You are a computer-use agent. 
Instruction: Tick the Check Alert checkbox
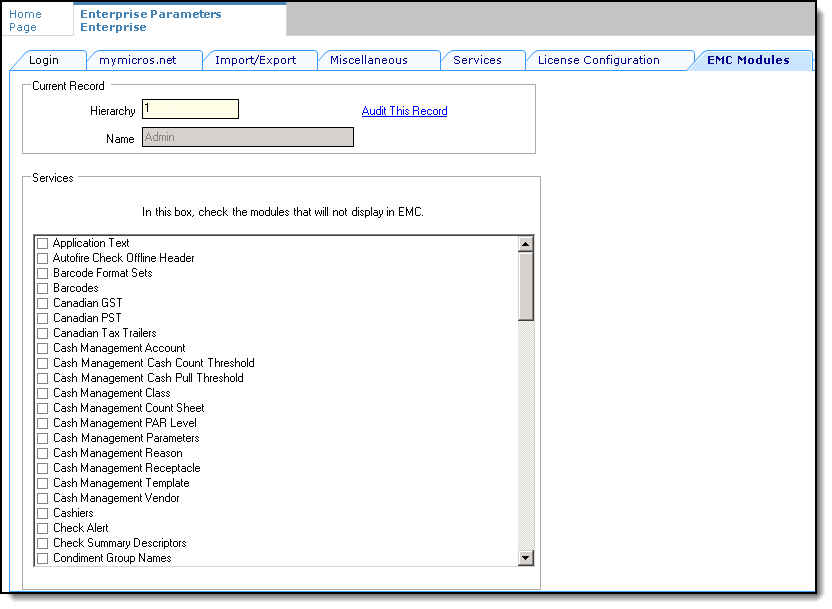[42, 528]
